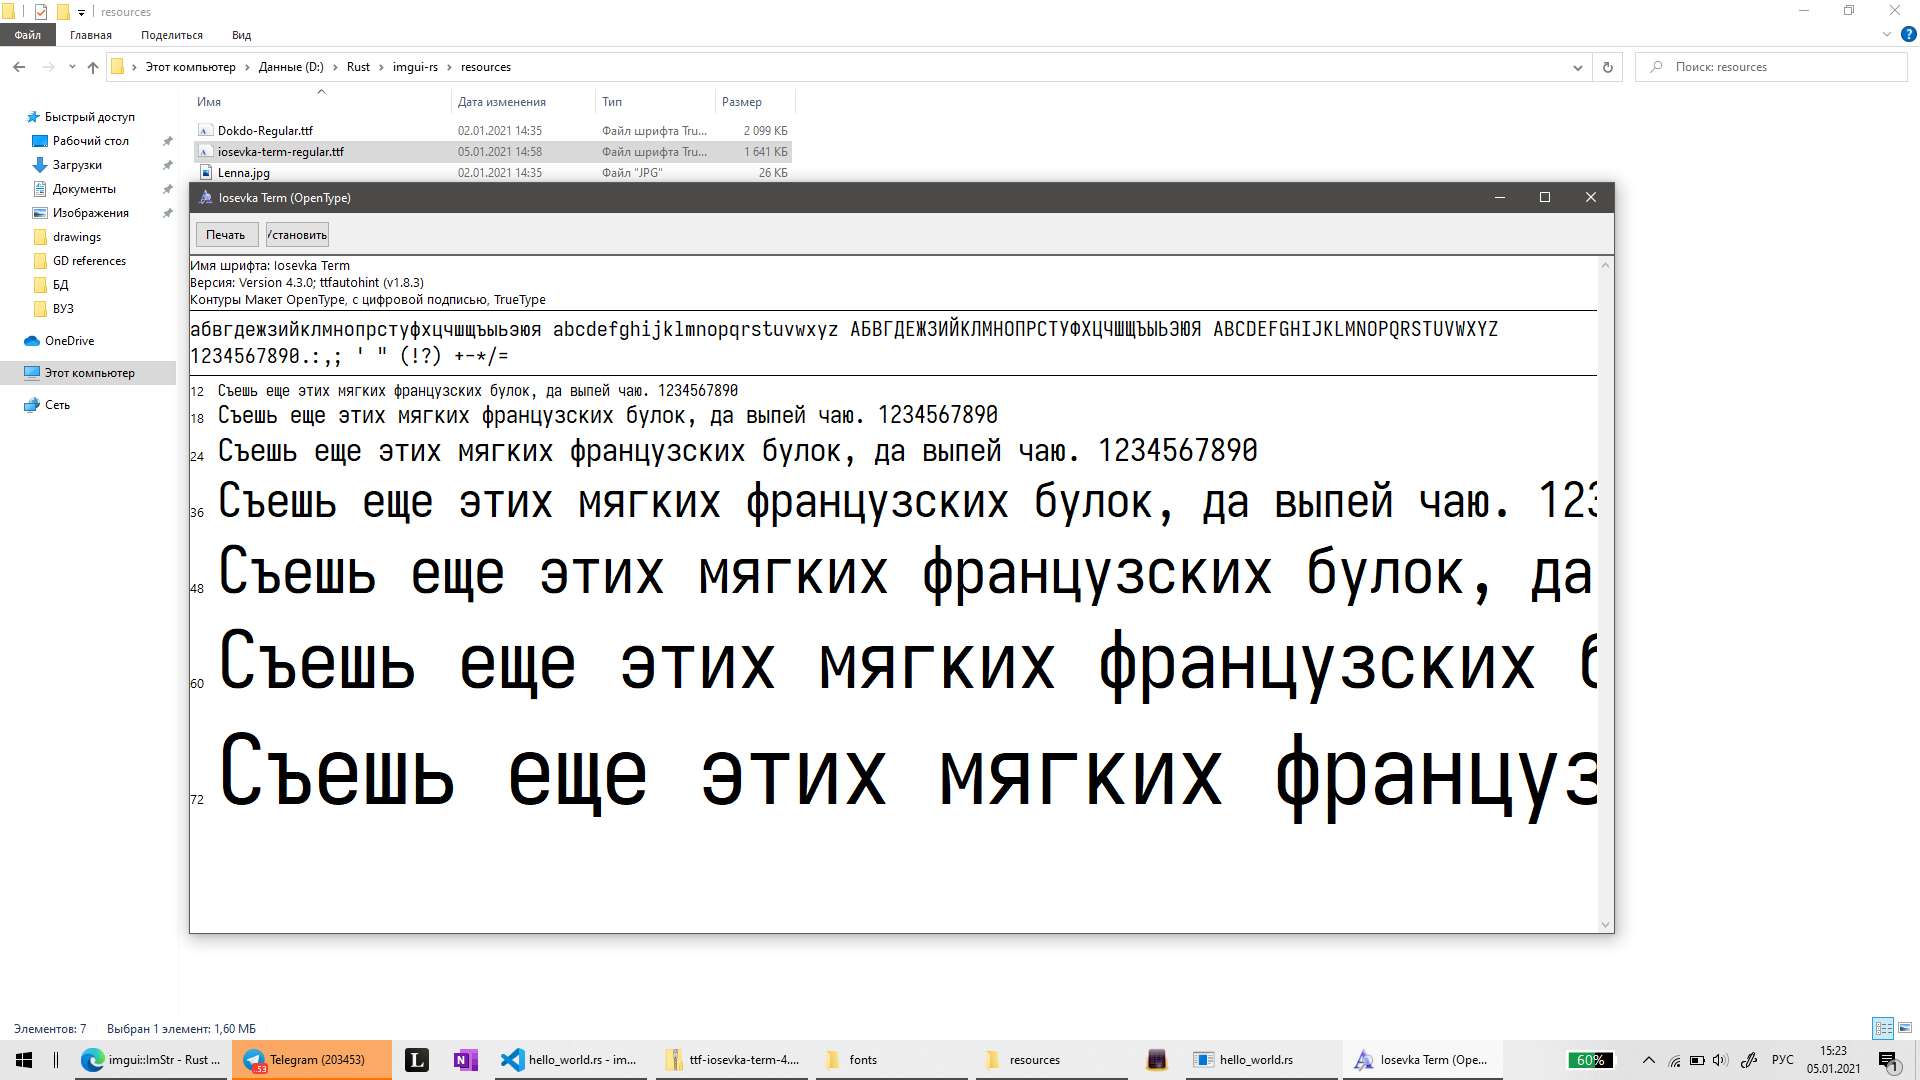Open Customize Quick Access Toolbar dropdown
This screenshot has height=1080, width=1920.
(x=82, y=12)
